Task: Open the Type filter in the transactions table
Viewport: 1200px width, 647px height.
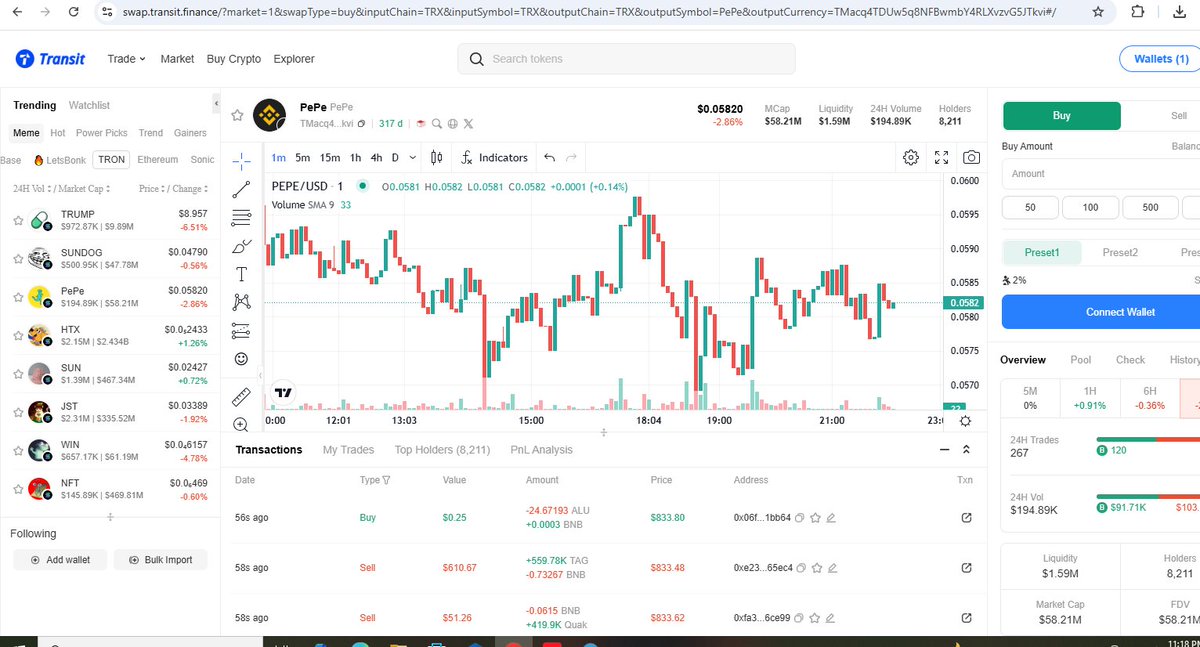Action: [x=386, y=480]
